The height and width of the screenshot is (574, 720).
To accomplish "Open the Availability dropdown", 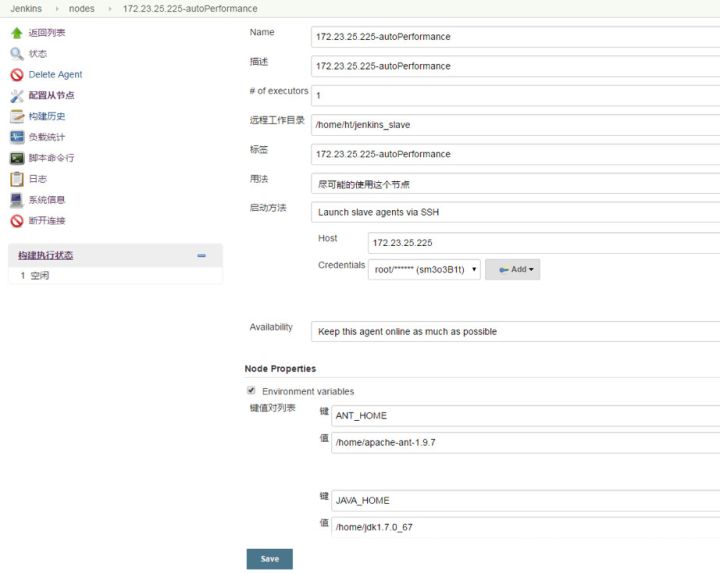I will pos(515,332).
